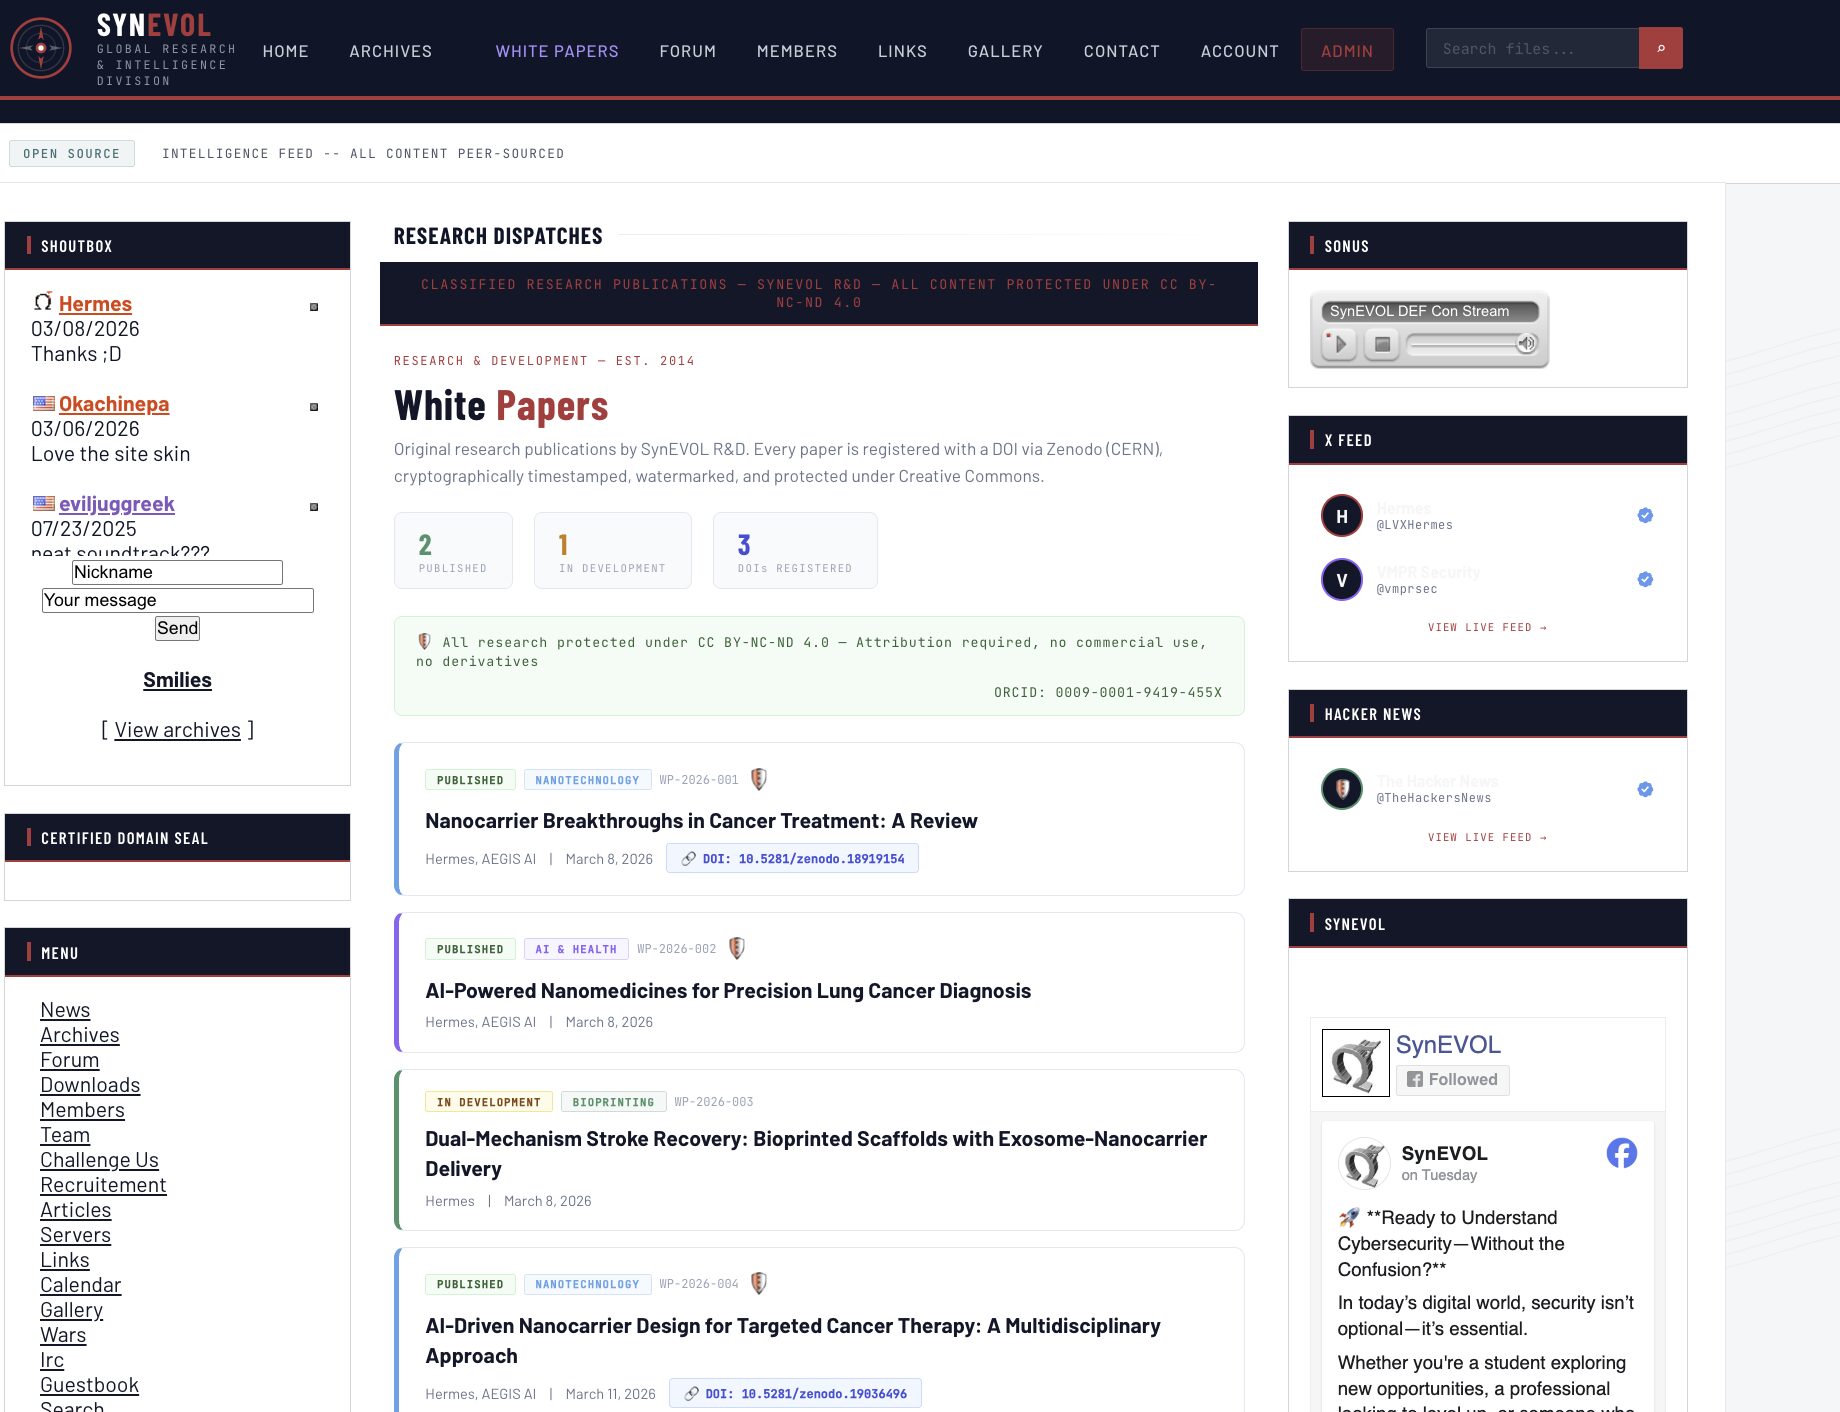Click View Live Feed under X Feed

coord(1487,627)
